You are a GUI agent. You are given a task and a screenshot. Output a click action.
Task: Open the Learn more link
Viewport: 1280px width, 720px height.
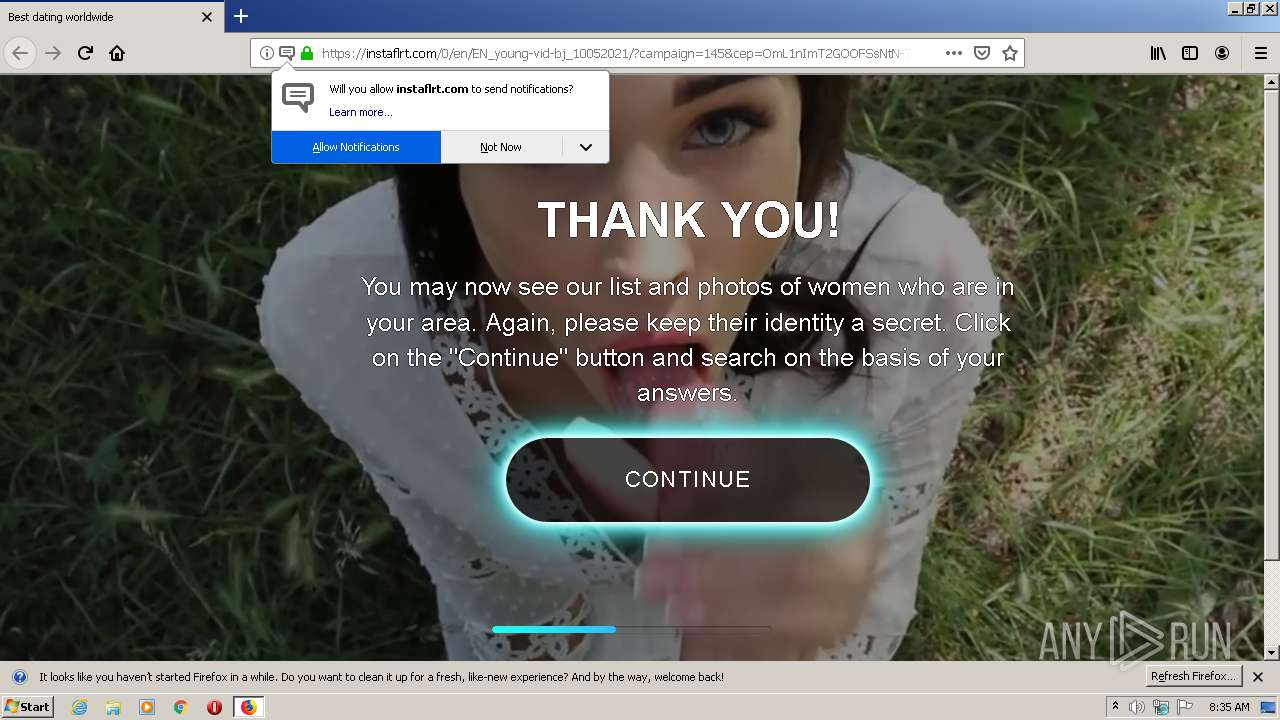click(x=360, y=112)
